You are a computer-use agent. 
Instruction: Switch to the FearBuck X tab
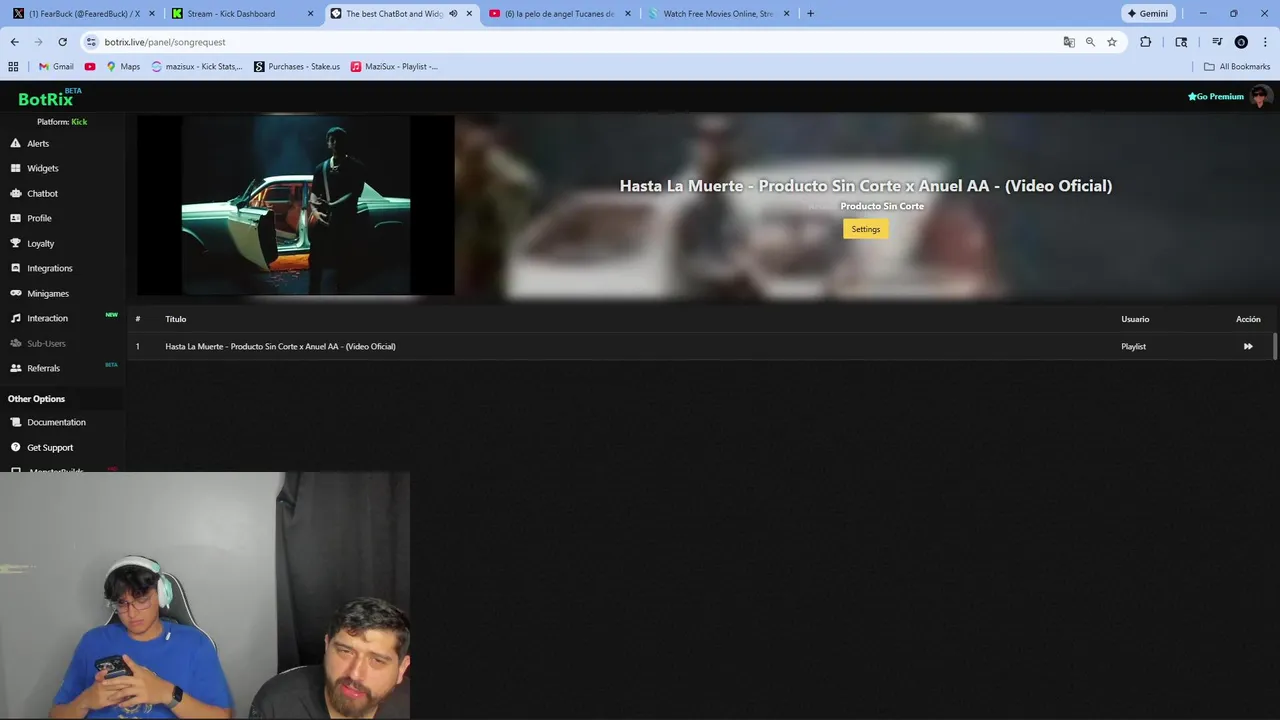[x=82, y=14]
